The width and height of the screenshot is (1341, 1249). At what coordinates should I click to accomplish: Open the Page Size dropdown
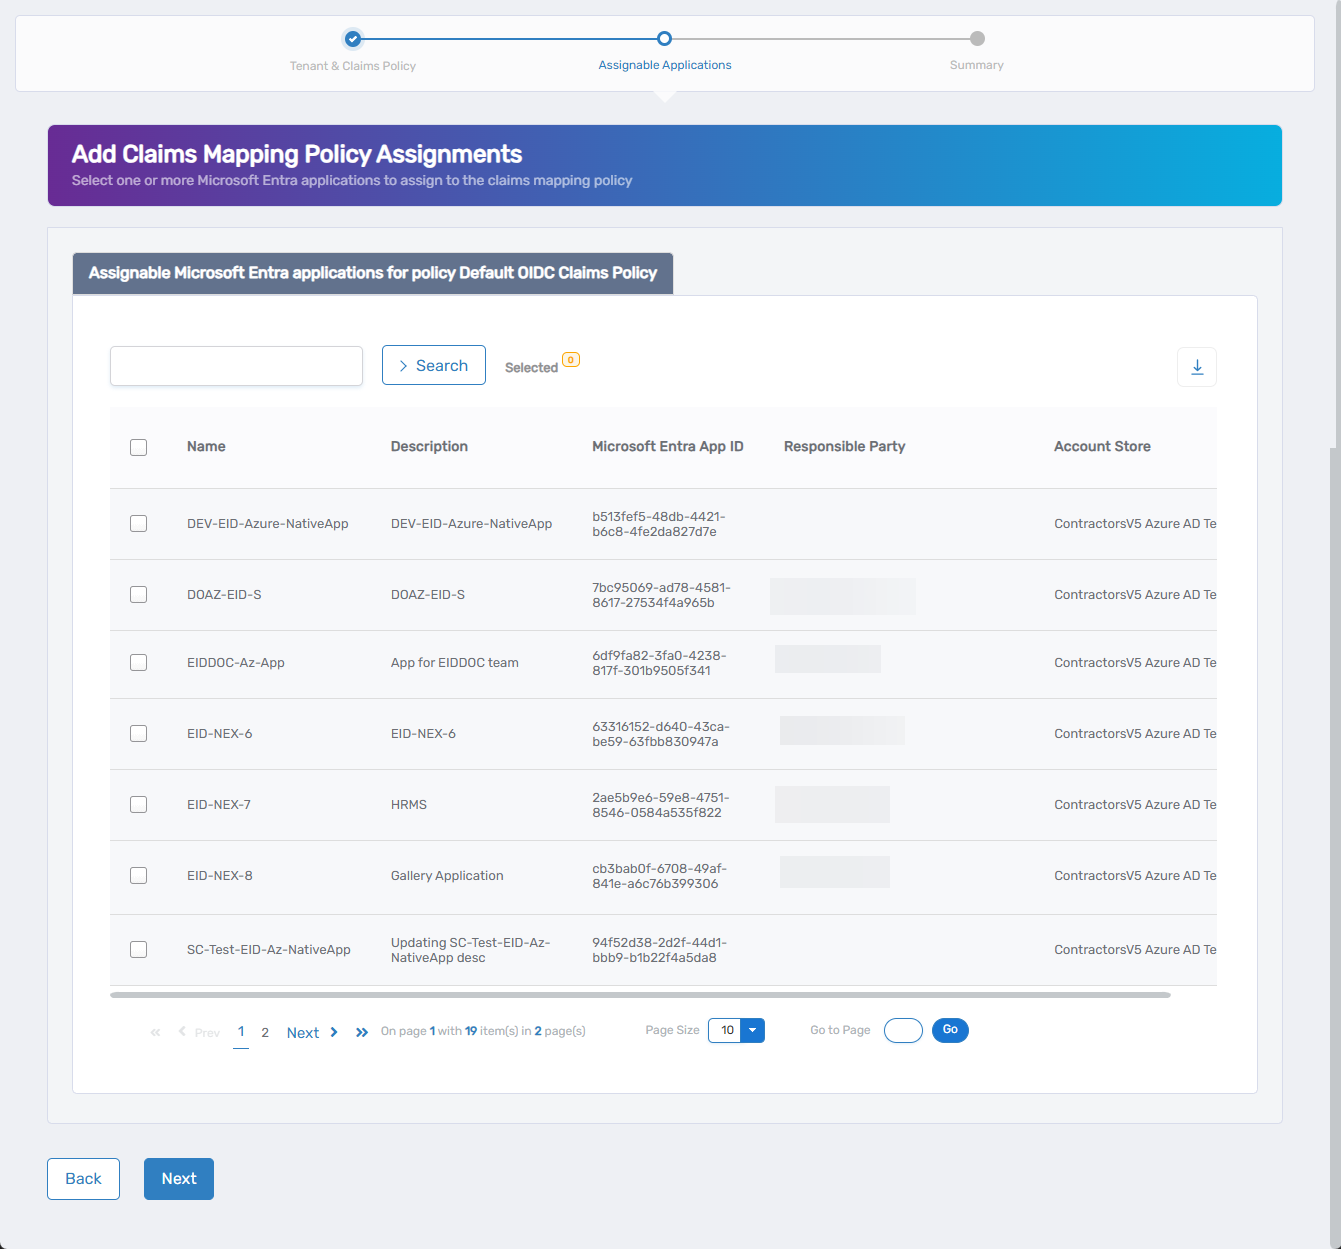coord(752,1030)
